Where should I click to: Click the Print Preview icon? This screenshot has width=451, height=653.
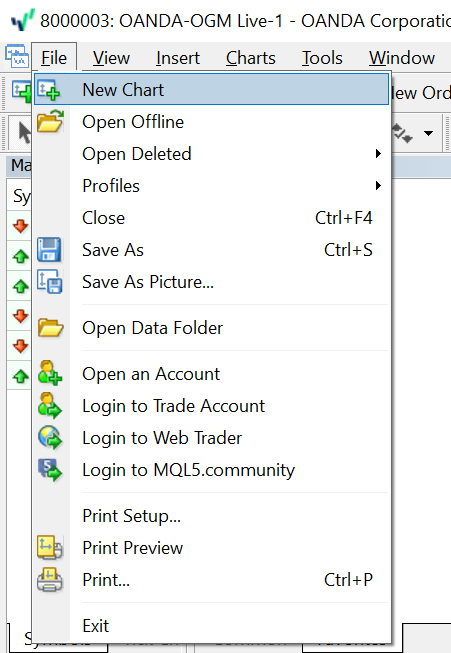coord(50,547)
